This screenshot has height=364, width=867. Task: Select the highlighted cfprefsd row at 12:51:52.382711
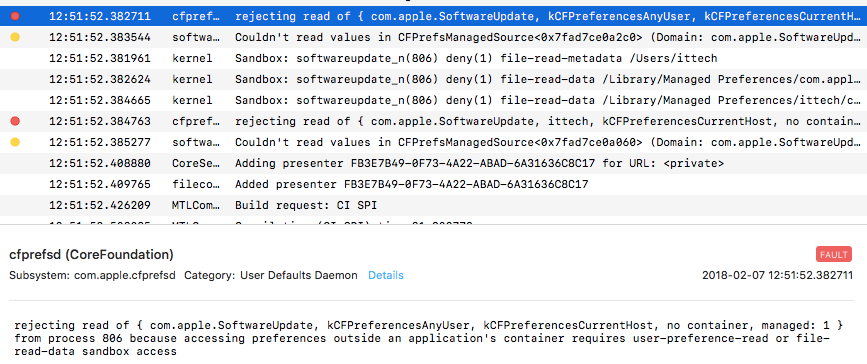coord(434,16)
